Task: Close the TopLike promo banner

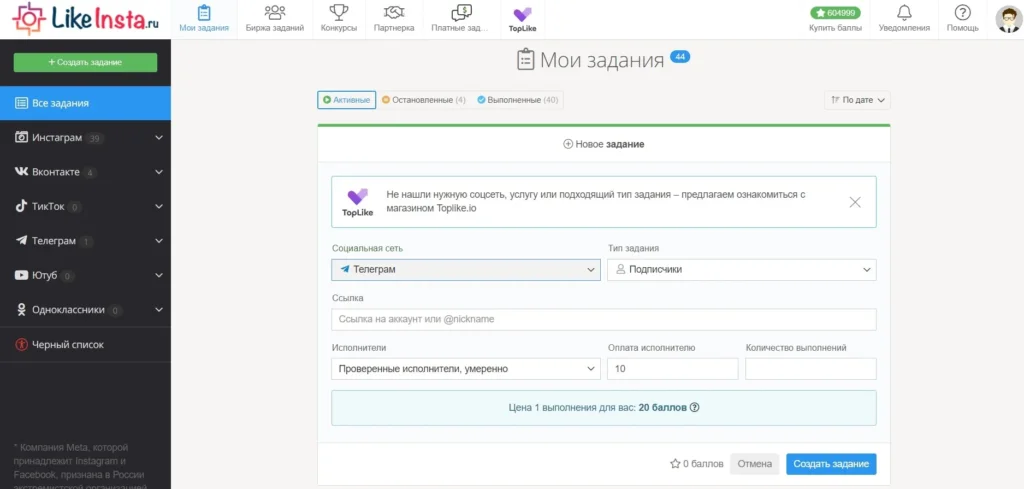Action: [x=854, y=202]
